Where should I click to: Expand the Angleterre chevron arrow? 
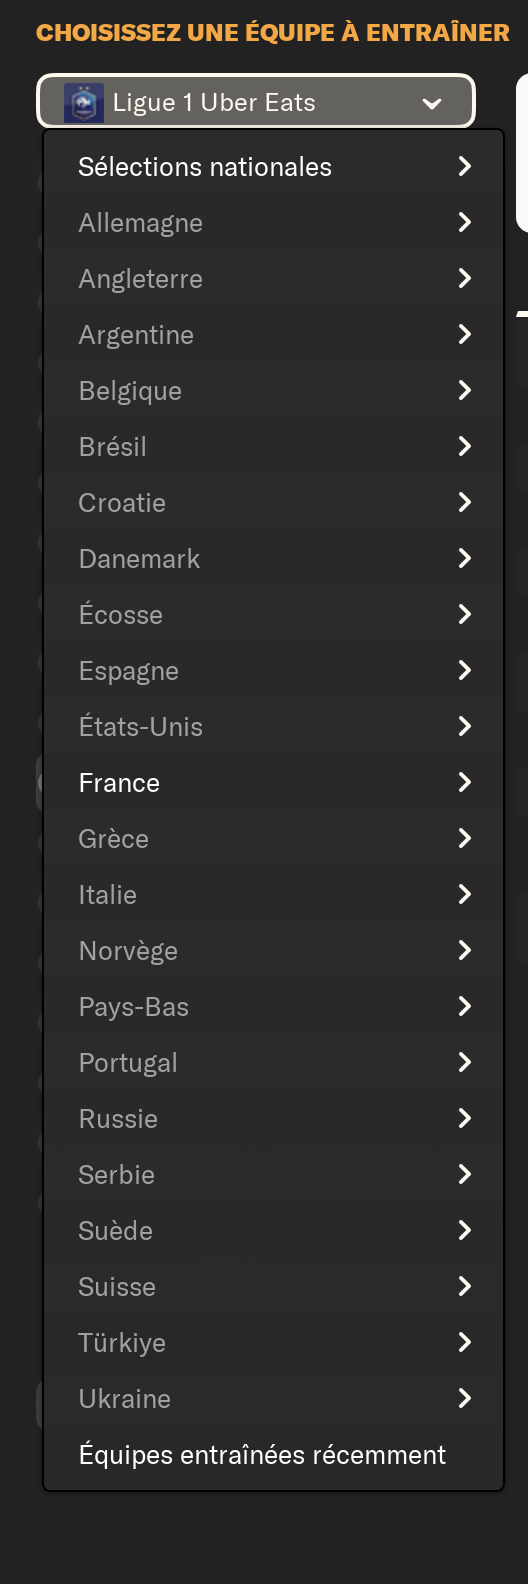click(x=464, y=278)
